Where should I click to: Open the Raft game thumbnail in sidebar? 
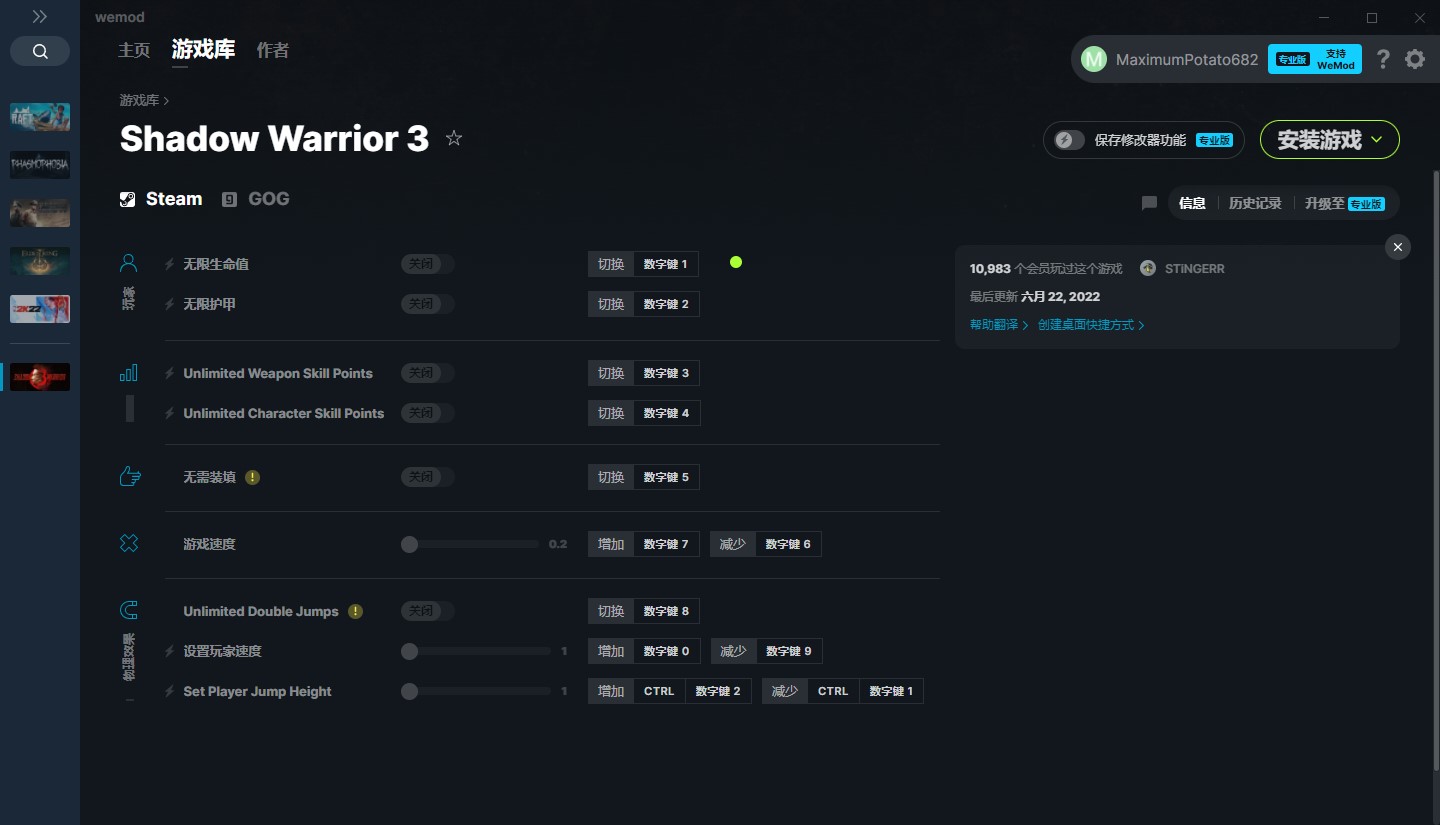pos(40,117)
